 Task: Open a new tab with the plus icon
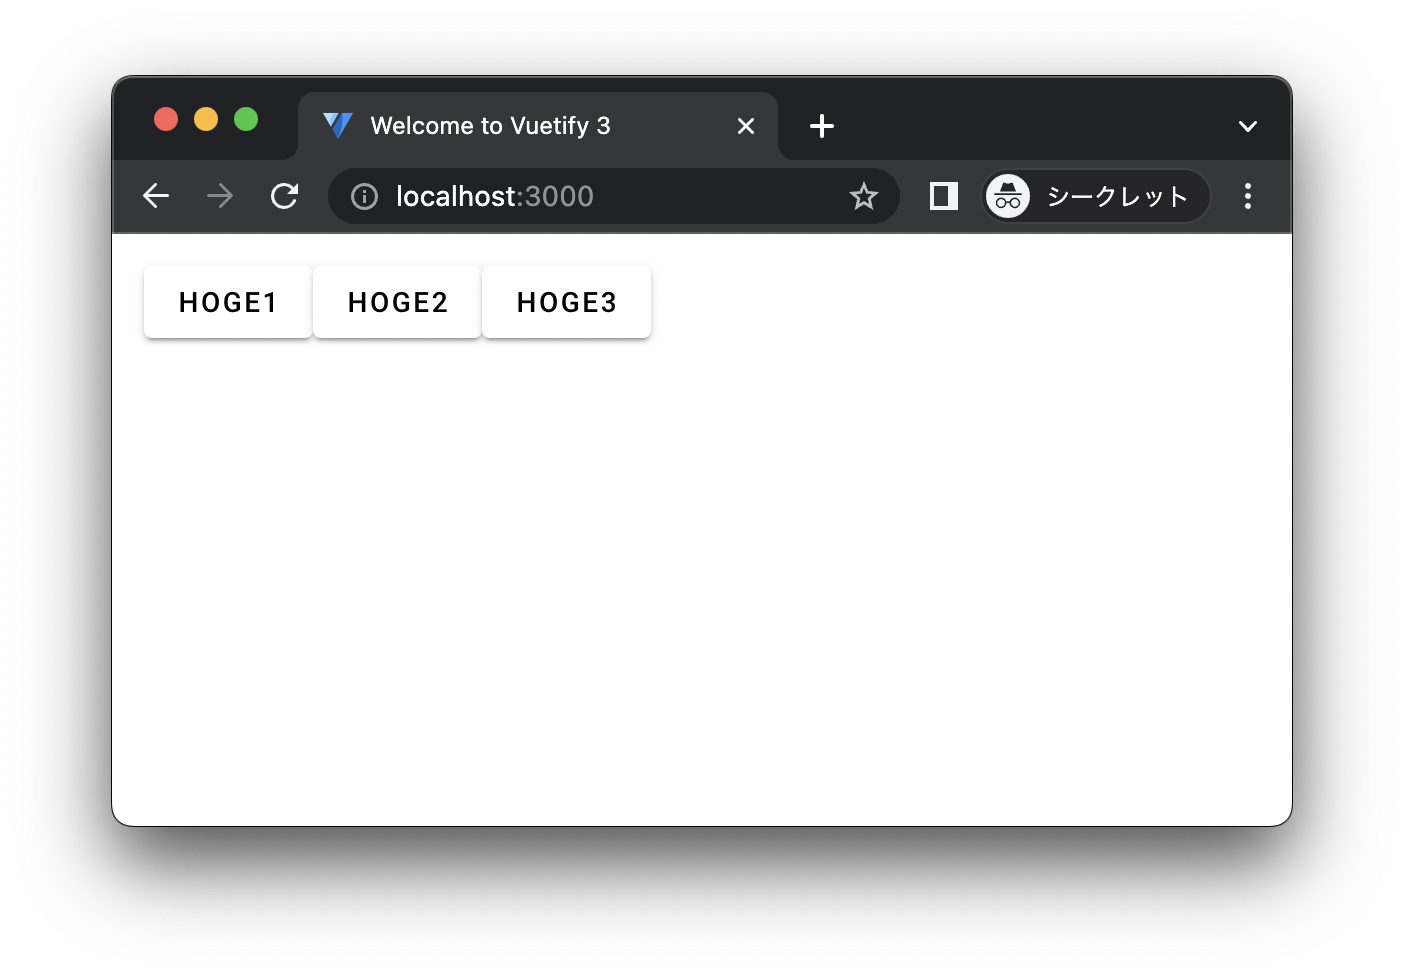point(822,126)
